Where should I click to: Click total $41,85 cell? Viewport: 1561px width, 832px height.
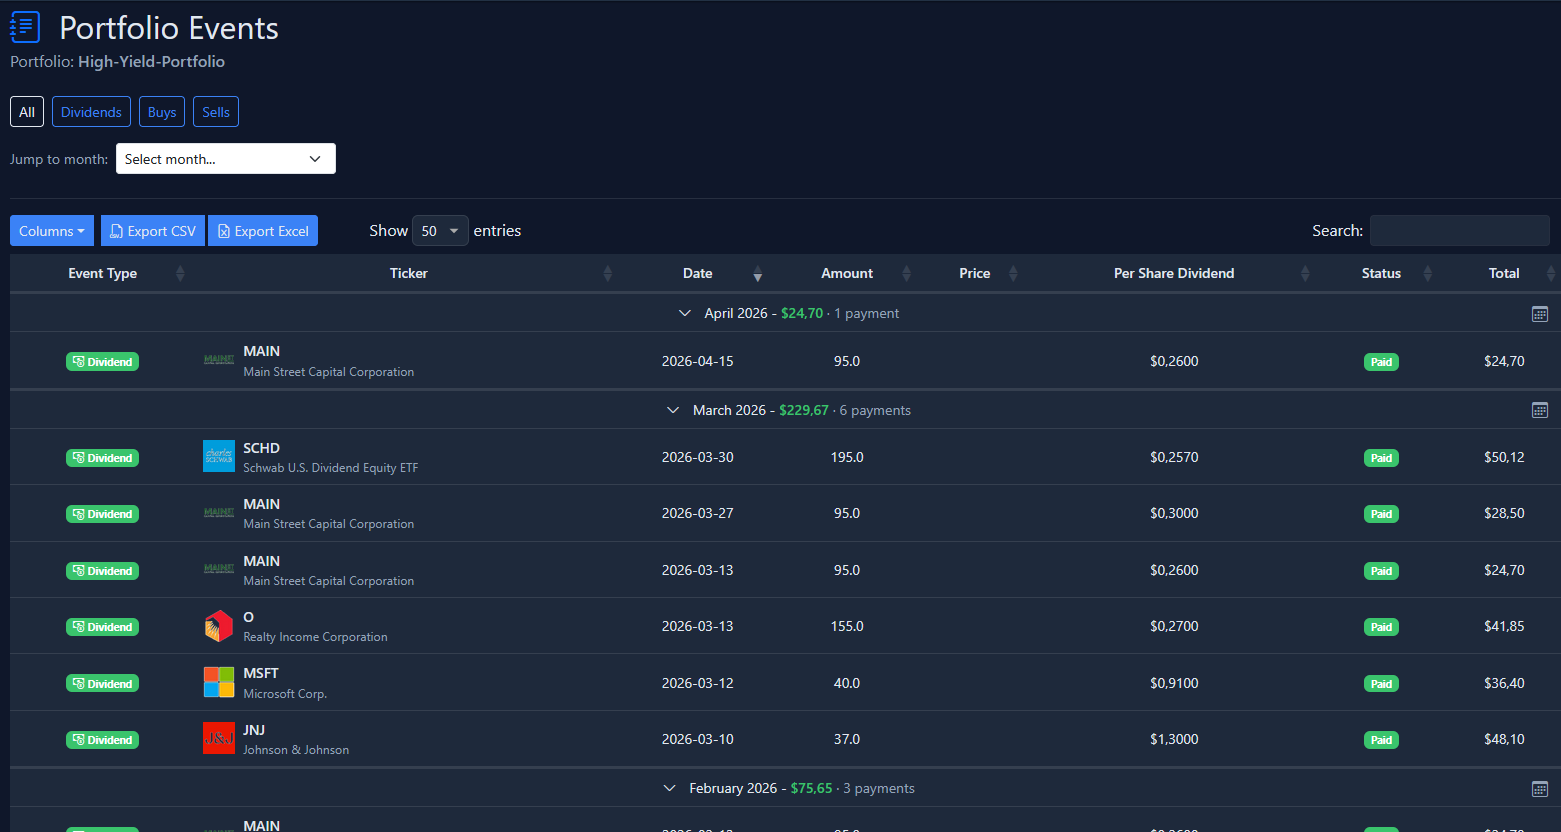coord(1504,626)
